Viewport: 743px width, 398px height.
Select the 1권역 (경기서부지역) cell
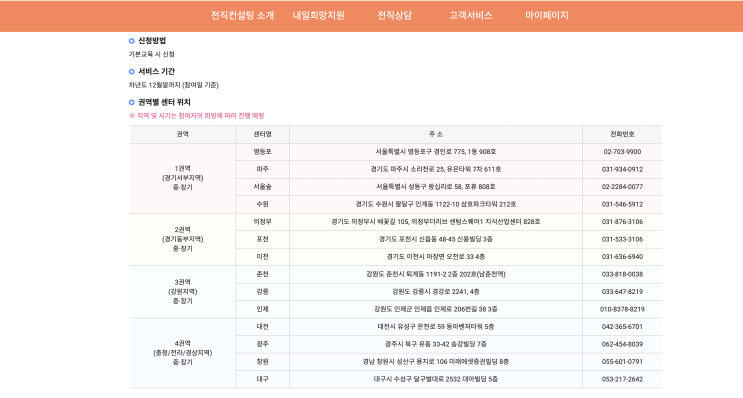click(x=182, y=178)
